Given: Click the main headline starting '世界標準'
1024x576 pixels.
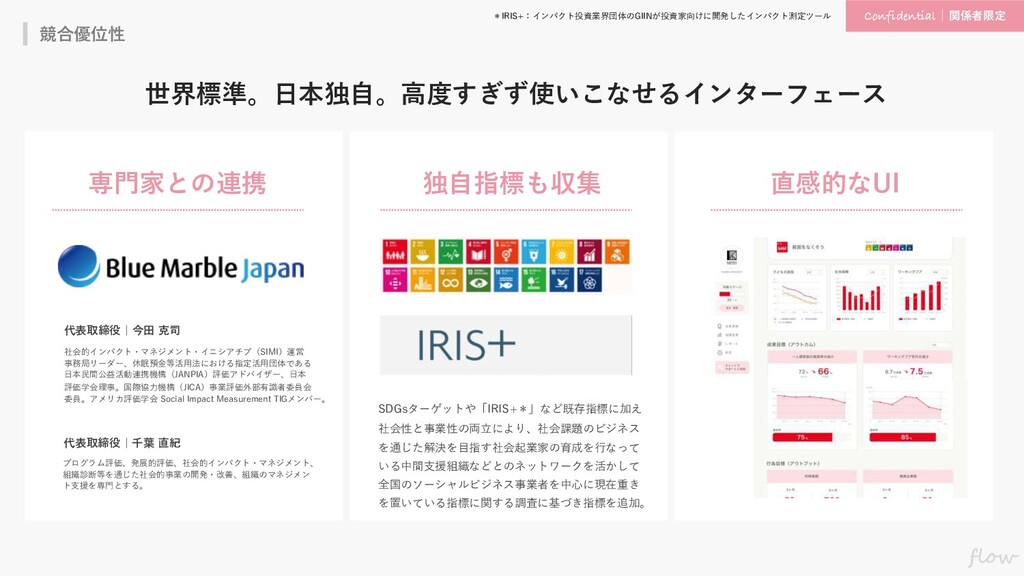Looking at the screenshot, I should 515,93.
